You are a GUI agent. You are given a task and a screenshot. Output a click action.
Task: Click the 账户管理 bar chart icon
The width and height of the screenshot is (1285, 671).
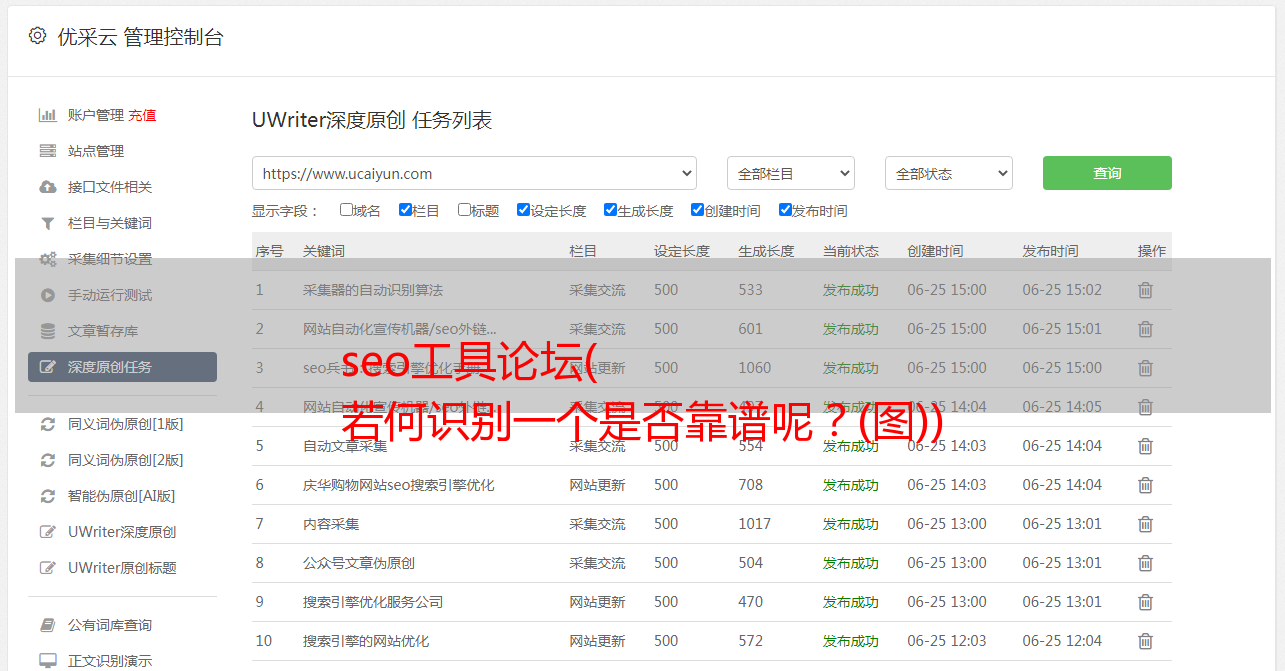[47, 115]
